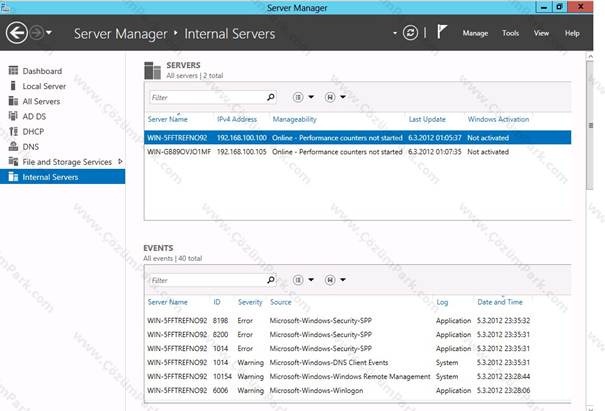Go back with the back arrow button
The image size is (605, 411).
(x=17, y=33)
